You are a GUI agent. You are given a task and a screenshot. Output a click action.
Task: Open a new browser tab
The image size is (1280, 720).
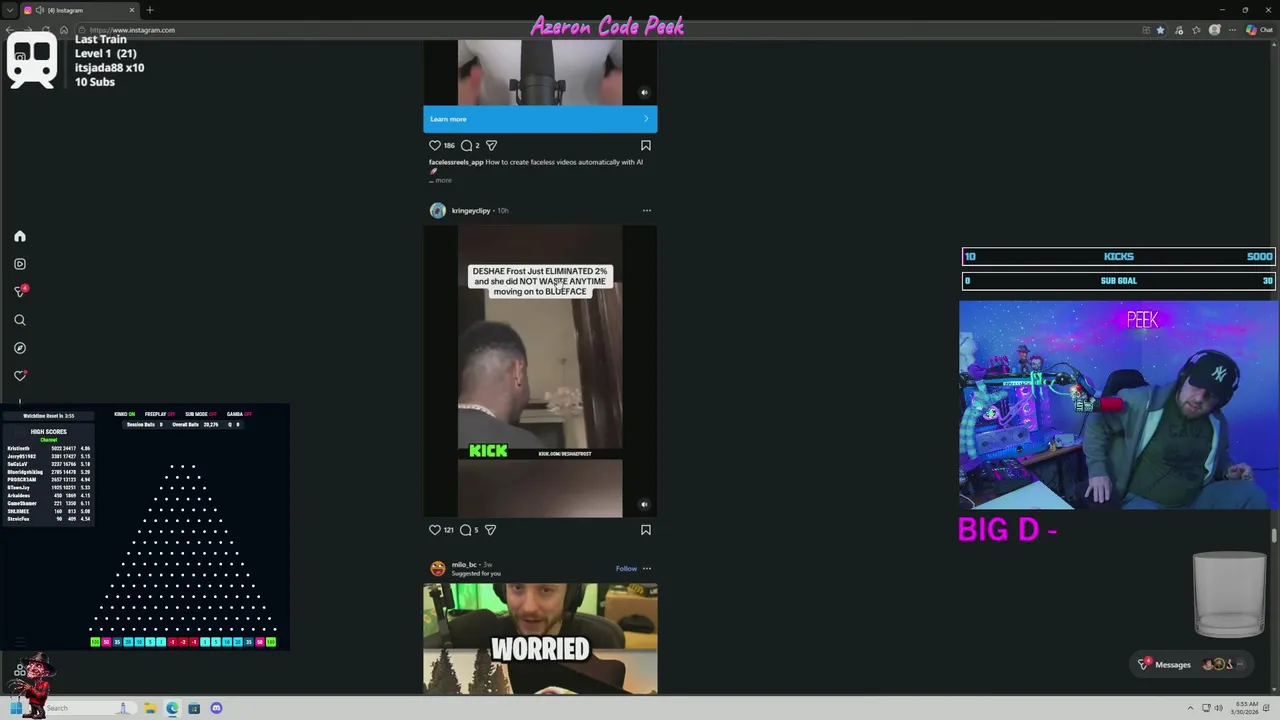[150, 10]
